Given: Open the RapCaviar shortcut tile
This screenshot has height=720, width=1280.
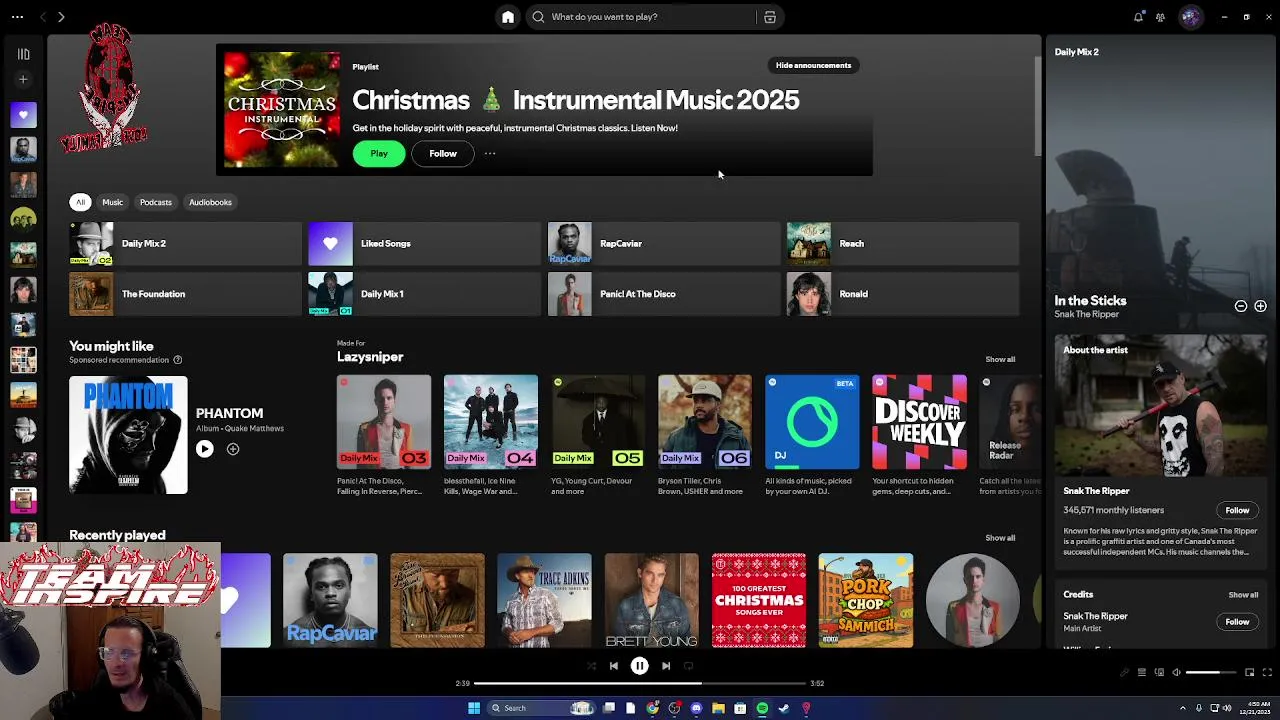Looking at the screenshot, I should coord(664,244).
